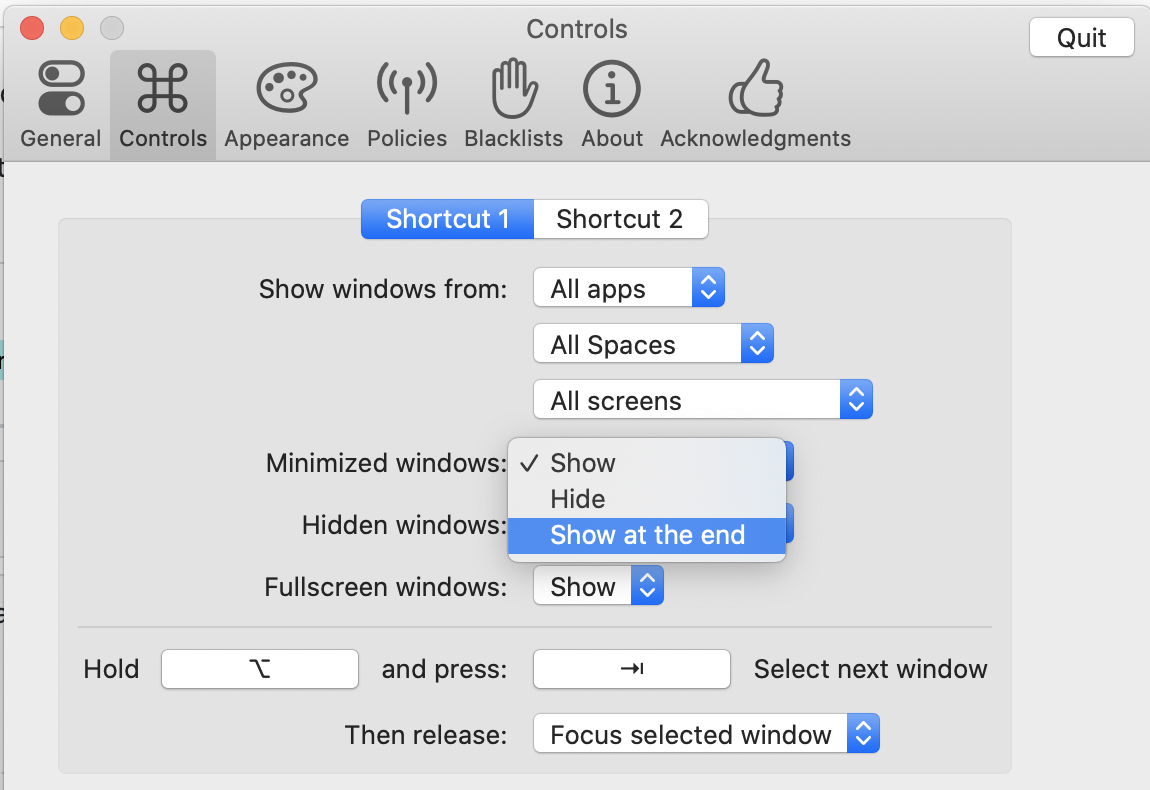Click the command key icon above Controls

[162, 85]
